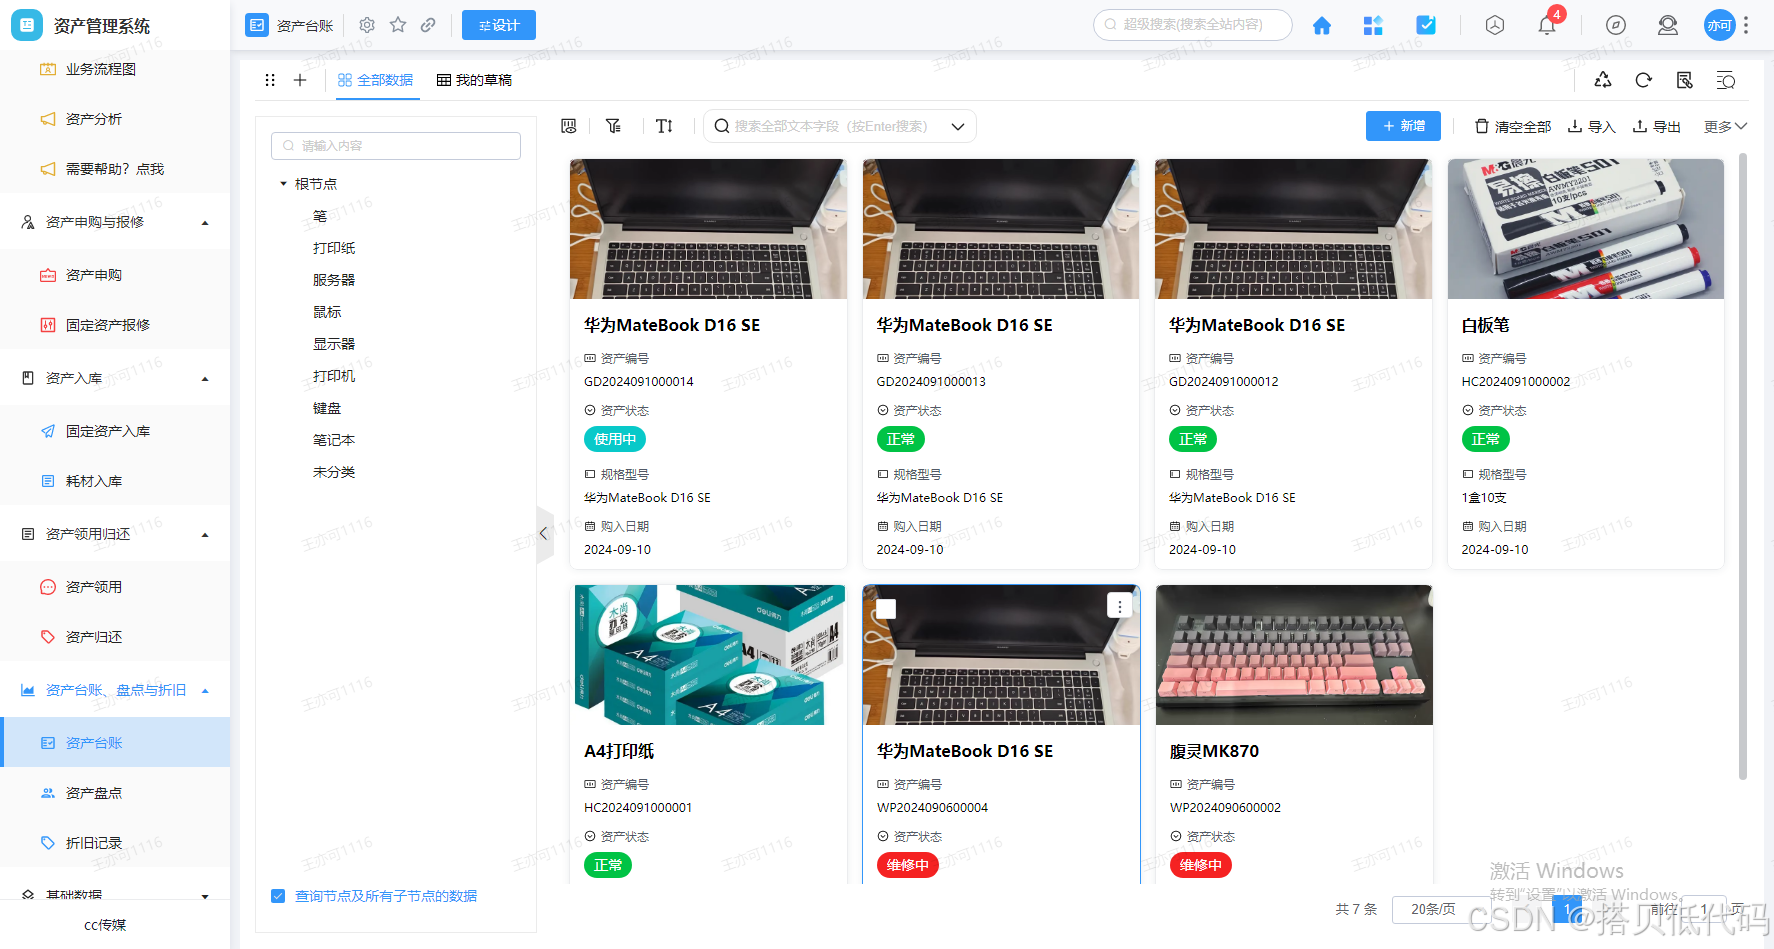1774x949 pixels.
Task: Collapse the tree panel with the arrow handle
Action: click(544, 534)
